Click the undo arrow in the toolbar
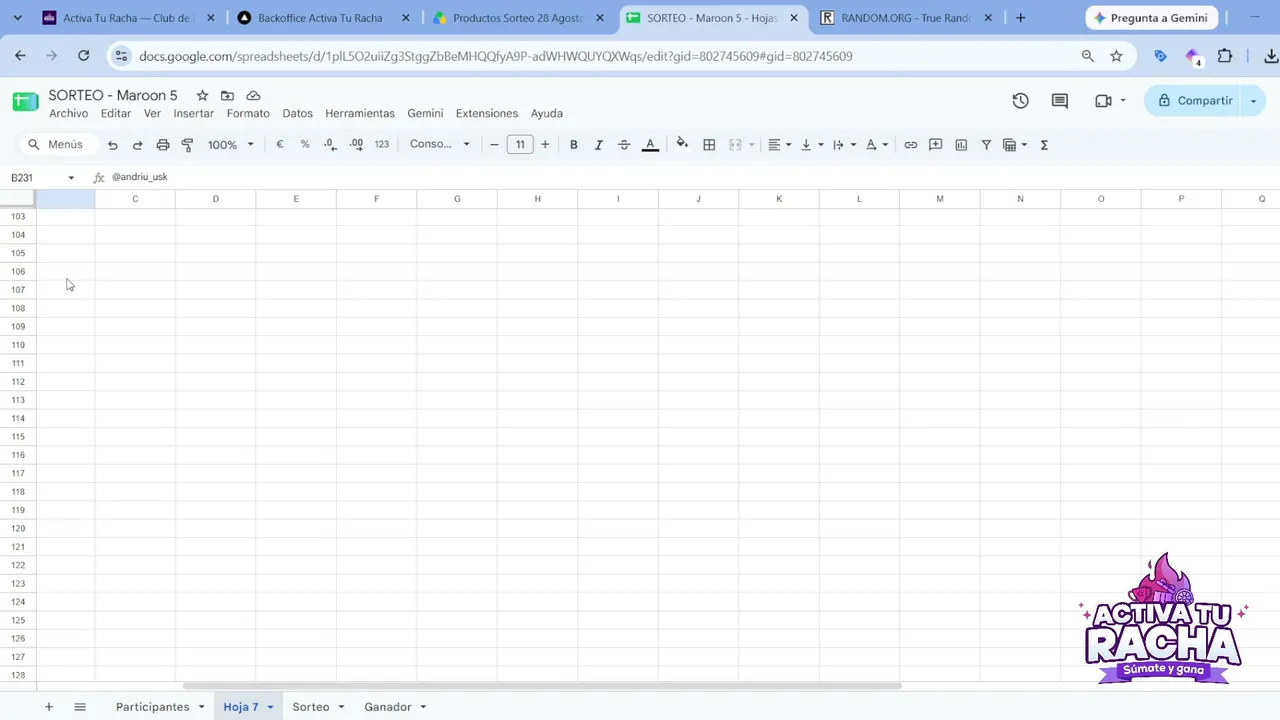 coord(113,145)
